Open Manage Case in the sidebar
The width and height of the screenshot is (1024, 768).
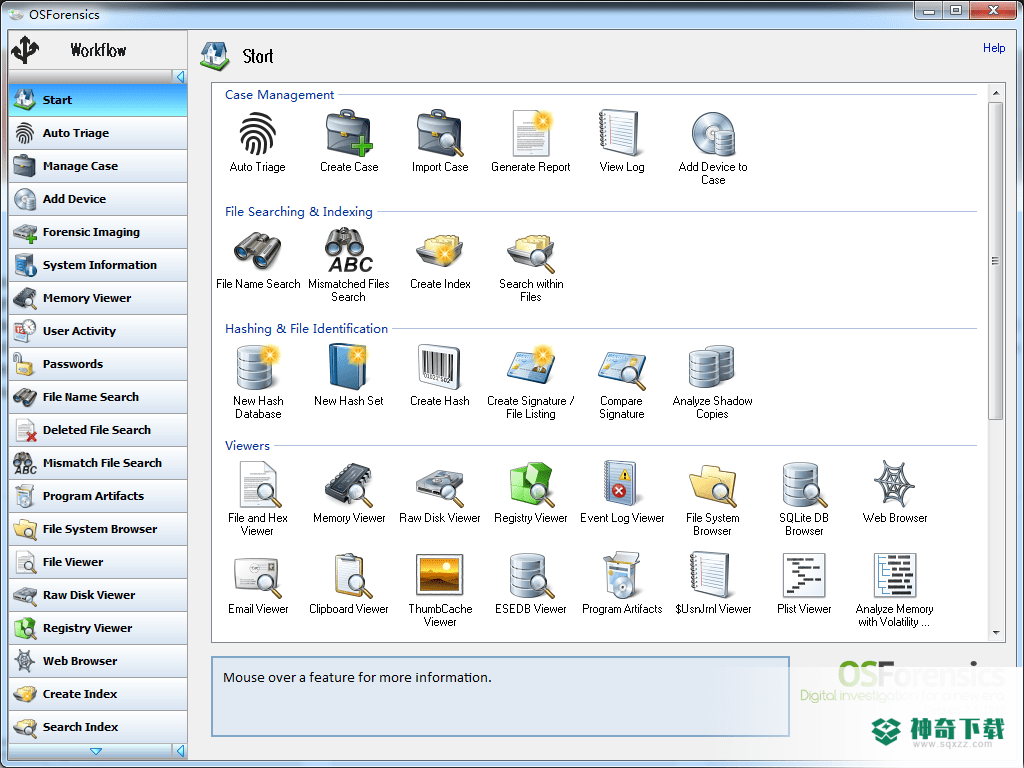click(x=98, y=166)
